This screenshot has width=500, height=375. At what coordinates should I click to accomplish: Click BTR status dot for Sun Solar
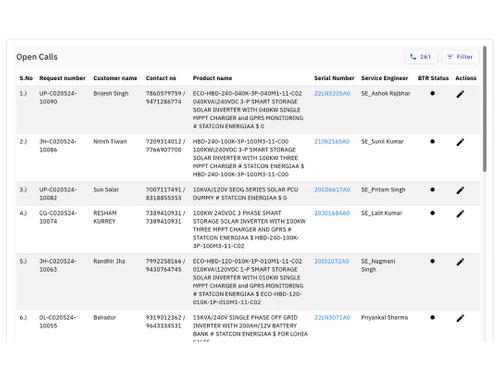click(432, 189)
